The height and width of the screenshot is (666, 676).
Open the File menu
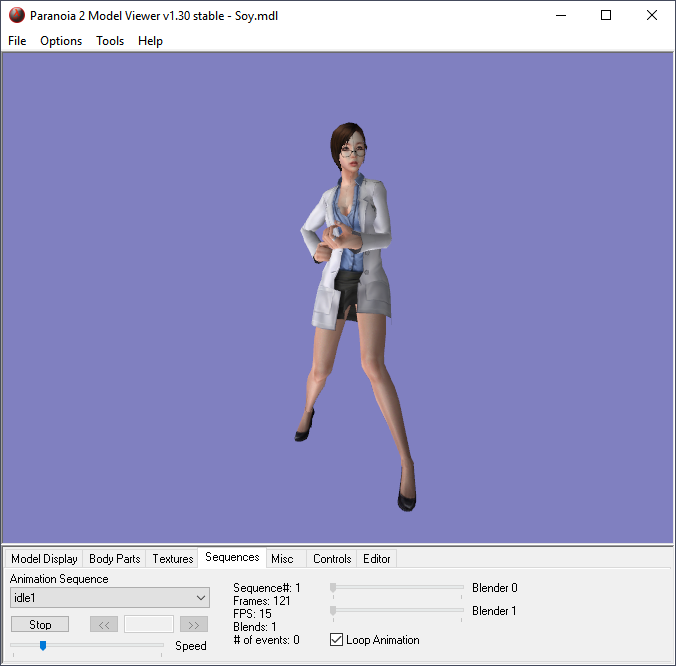point(17,41)
